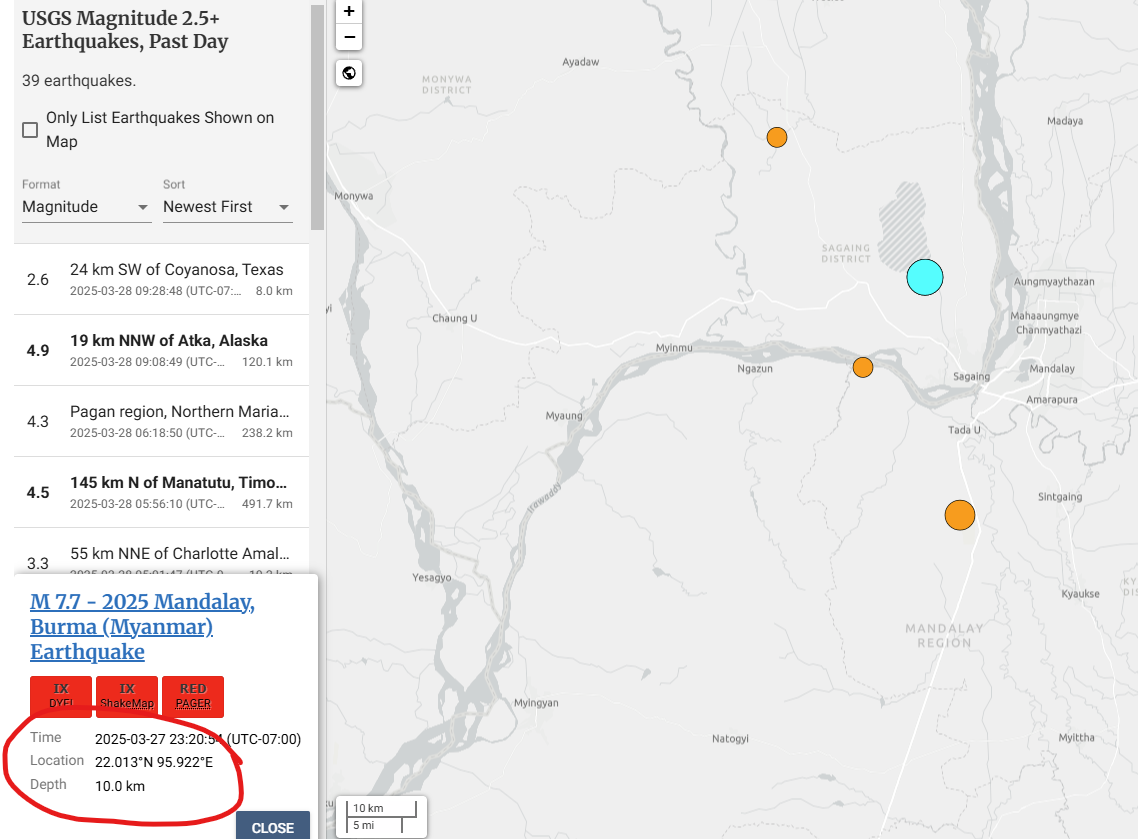Click the IX ShakeMap badge
Screen dimensions: 1138x839
(x=127, y=696)
